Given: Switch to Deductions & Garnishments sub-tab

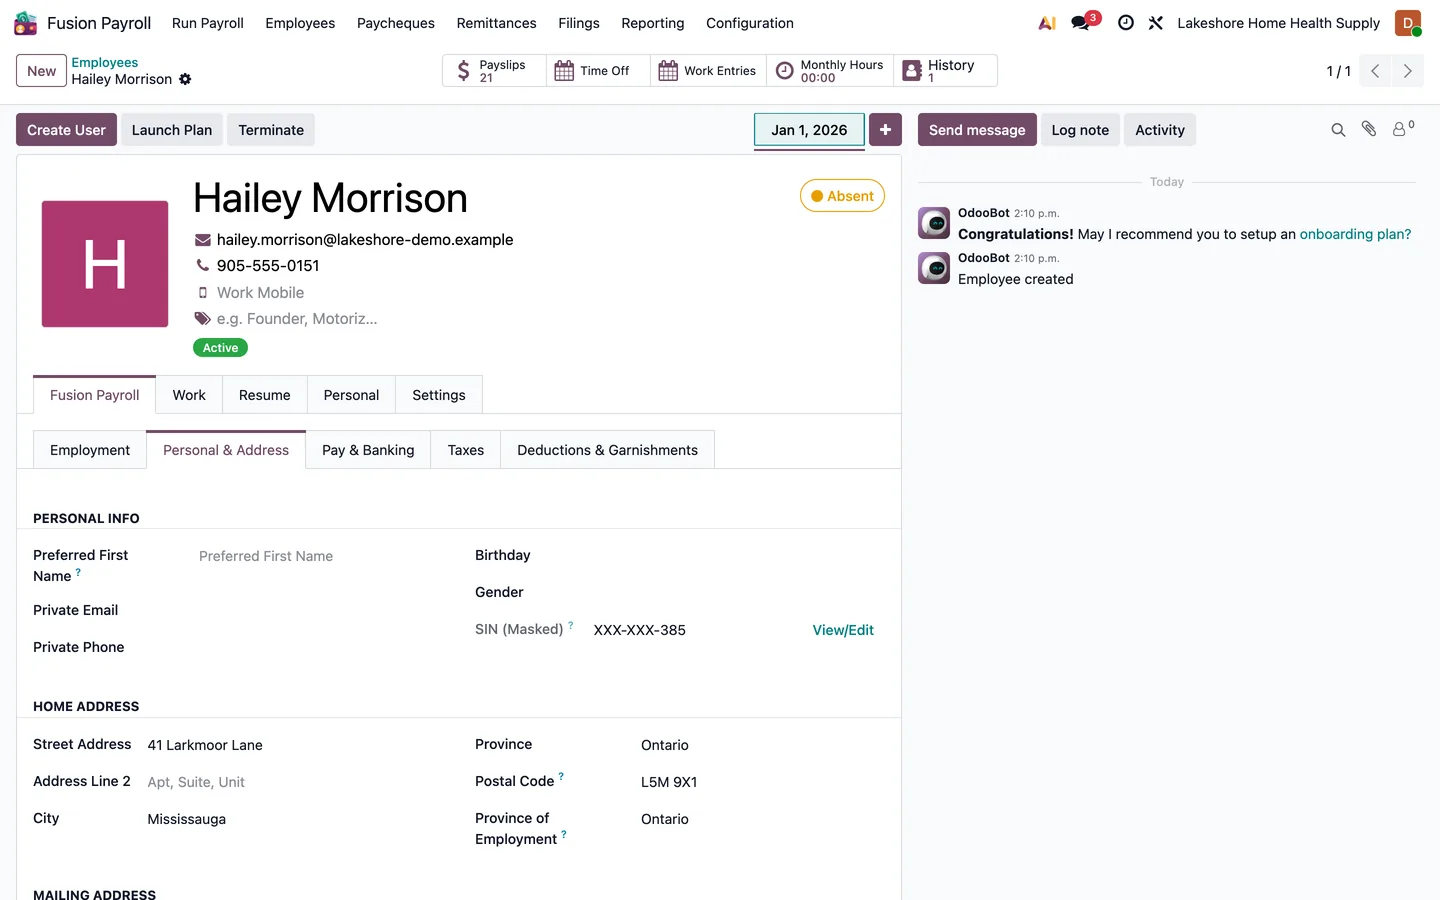Looking at the screenshot, I should tap(607, 450).
